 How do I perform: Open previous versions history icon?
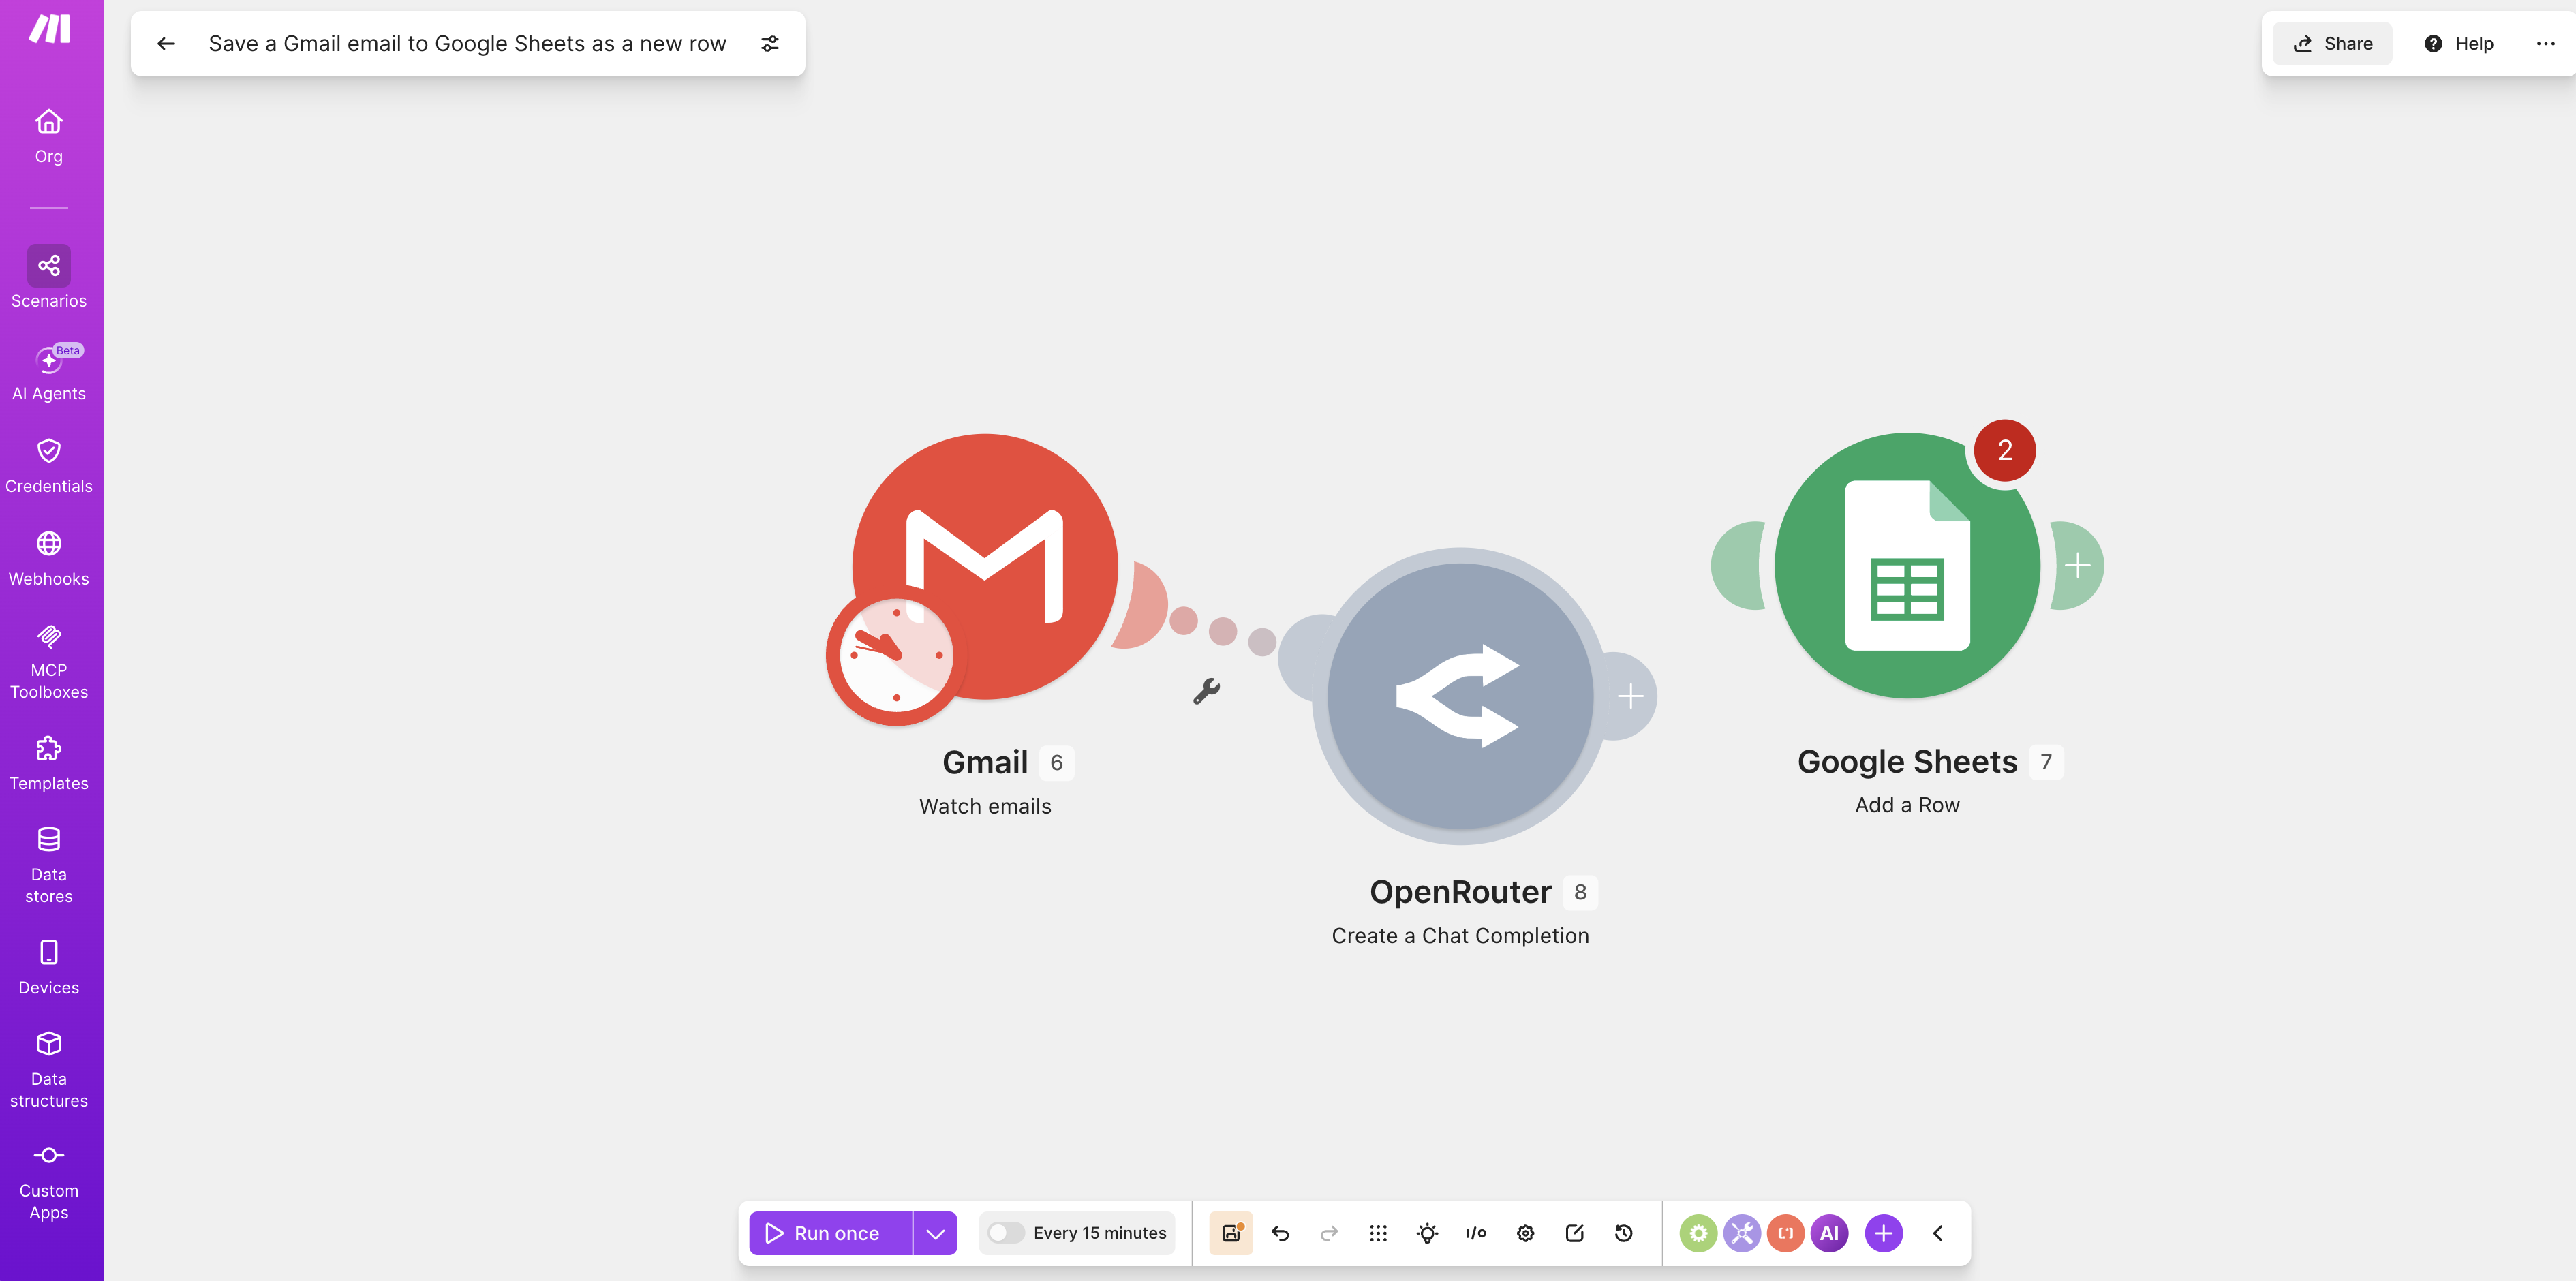(x=1624, y=1233)
